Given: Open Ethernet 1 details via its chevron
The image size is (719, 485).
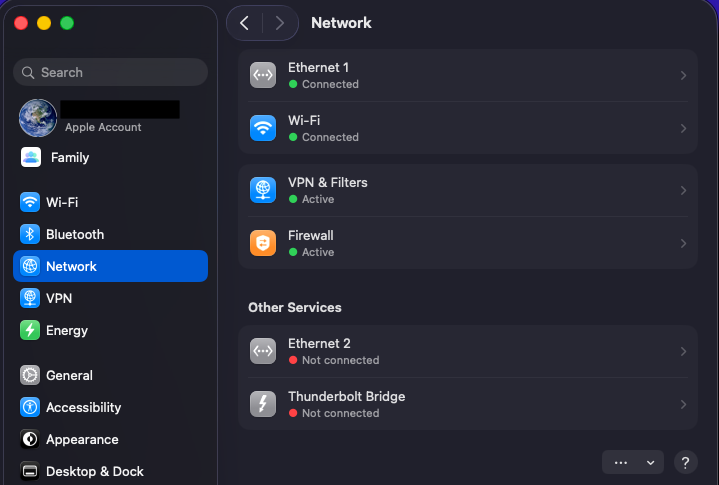Looking at the screenshot, I should pos(683,75).
